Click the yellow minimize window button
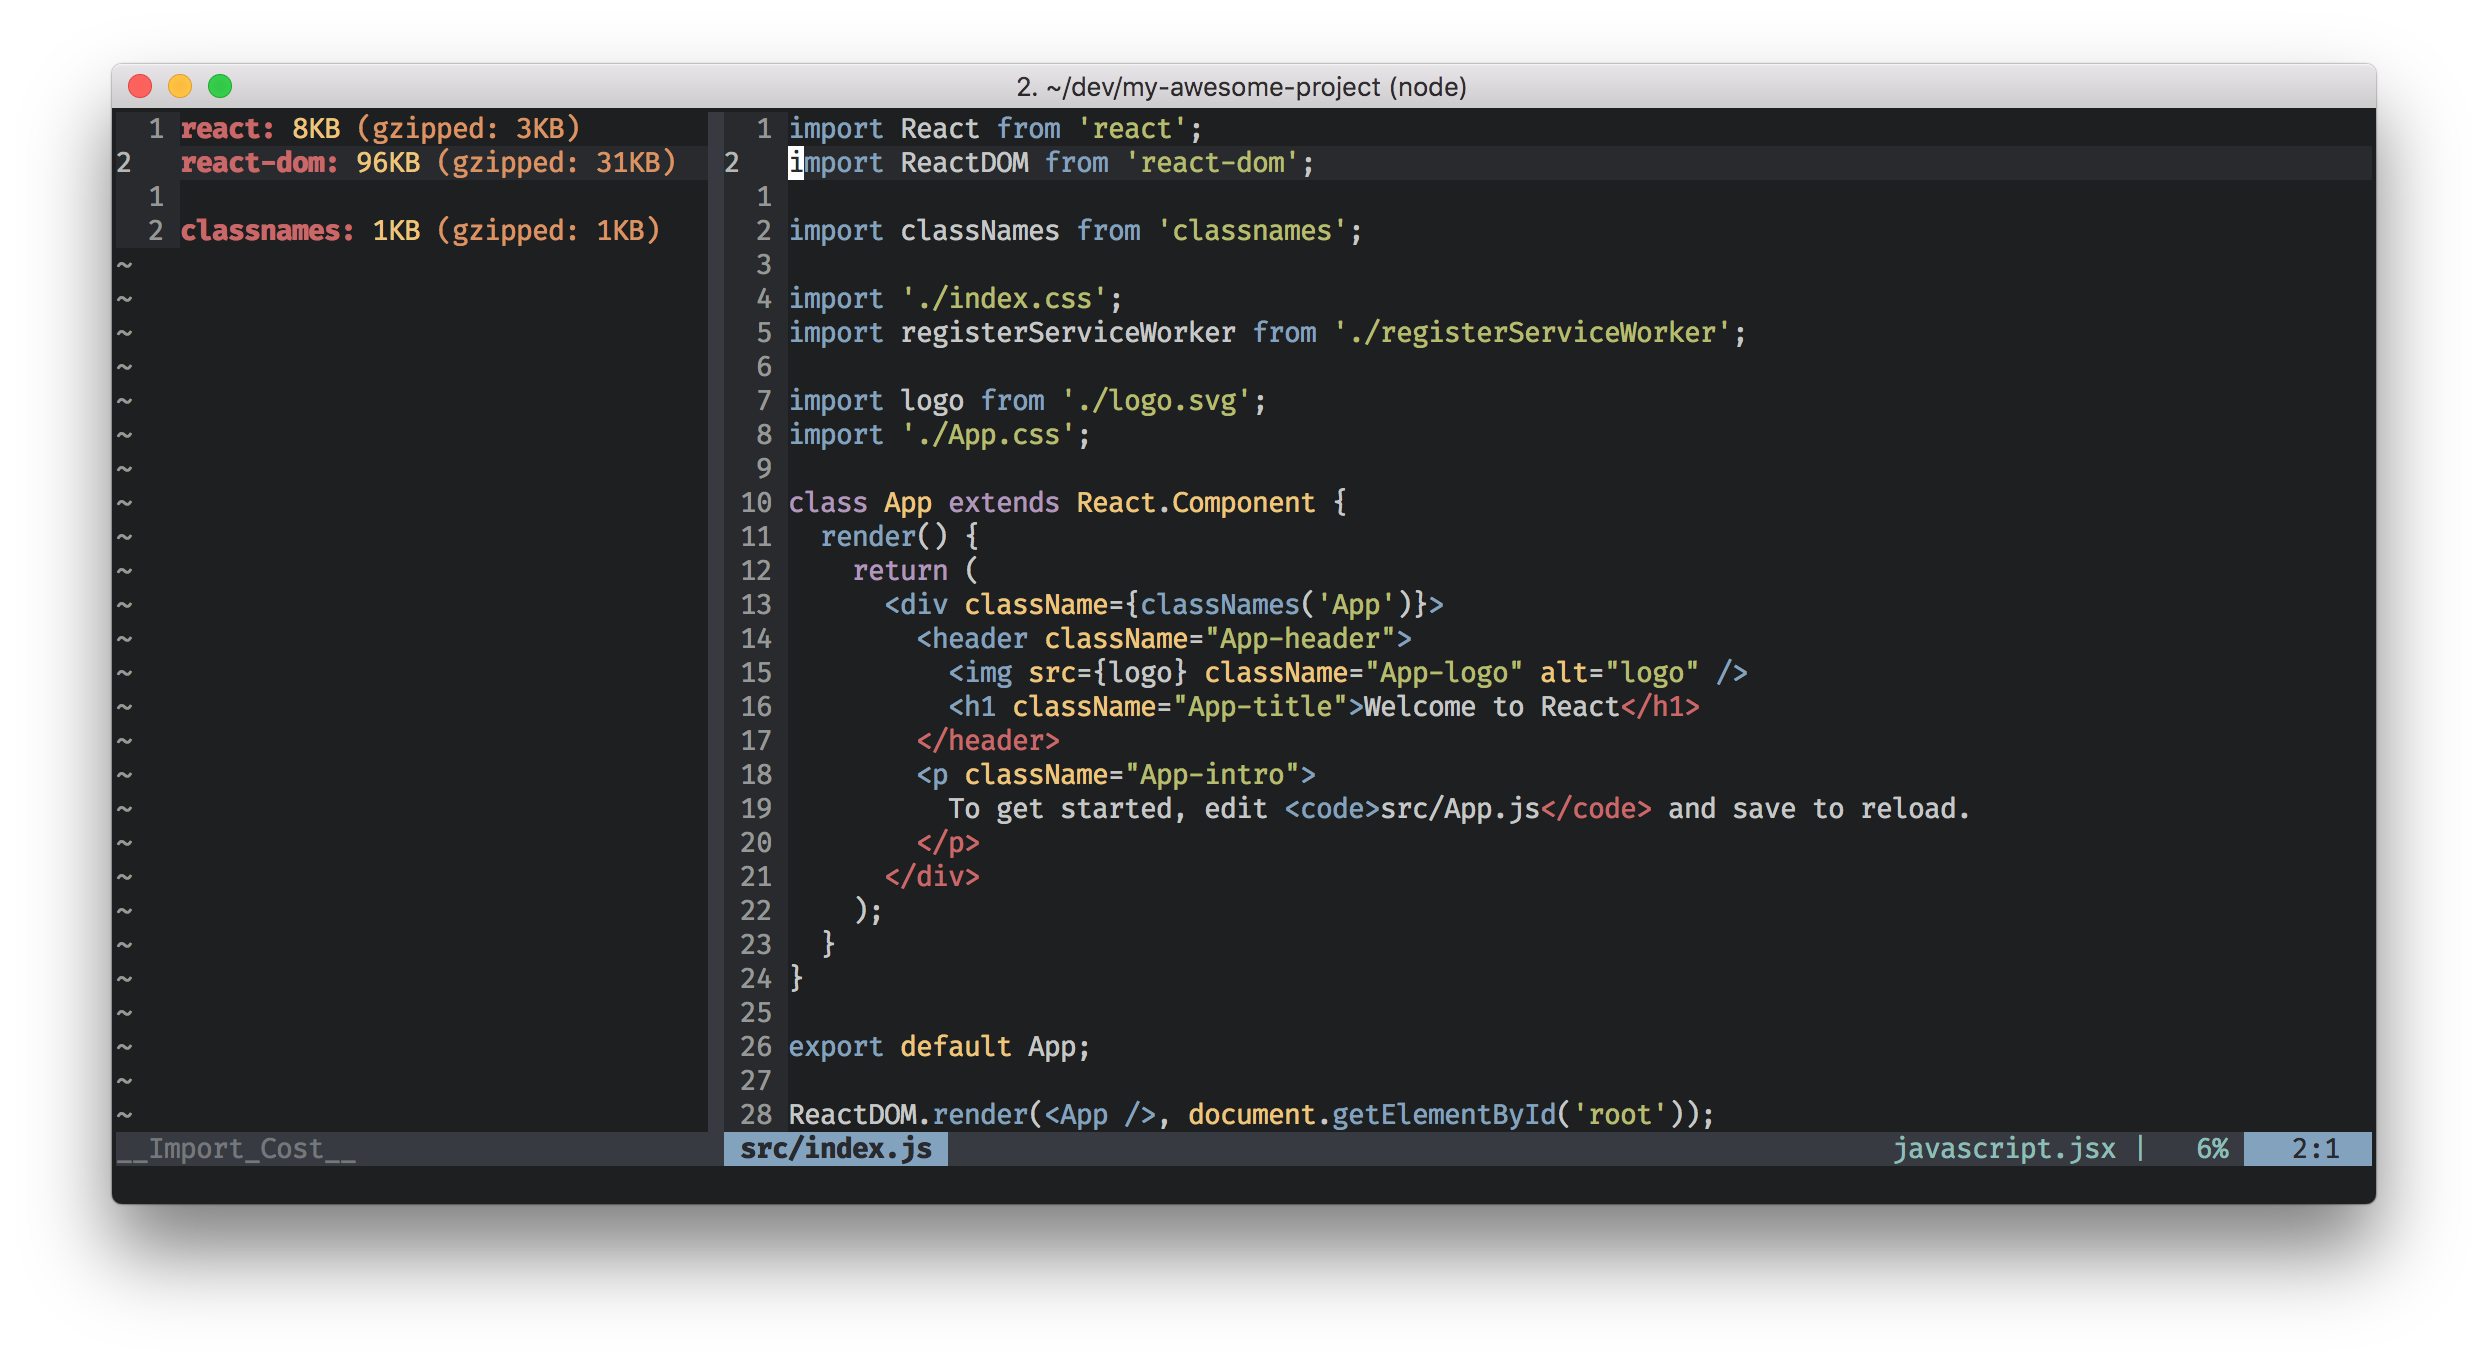Image resolution: width=2488 pixels, height=1364 pixels. (180, 86)
